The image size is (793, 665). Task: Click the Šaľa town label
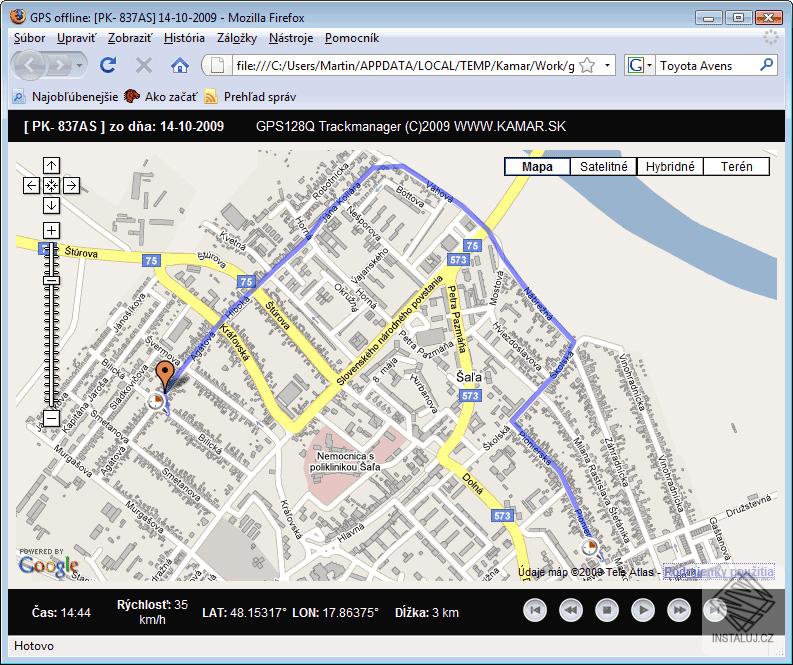(469, 377)
